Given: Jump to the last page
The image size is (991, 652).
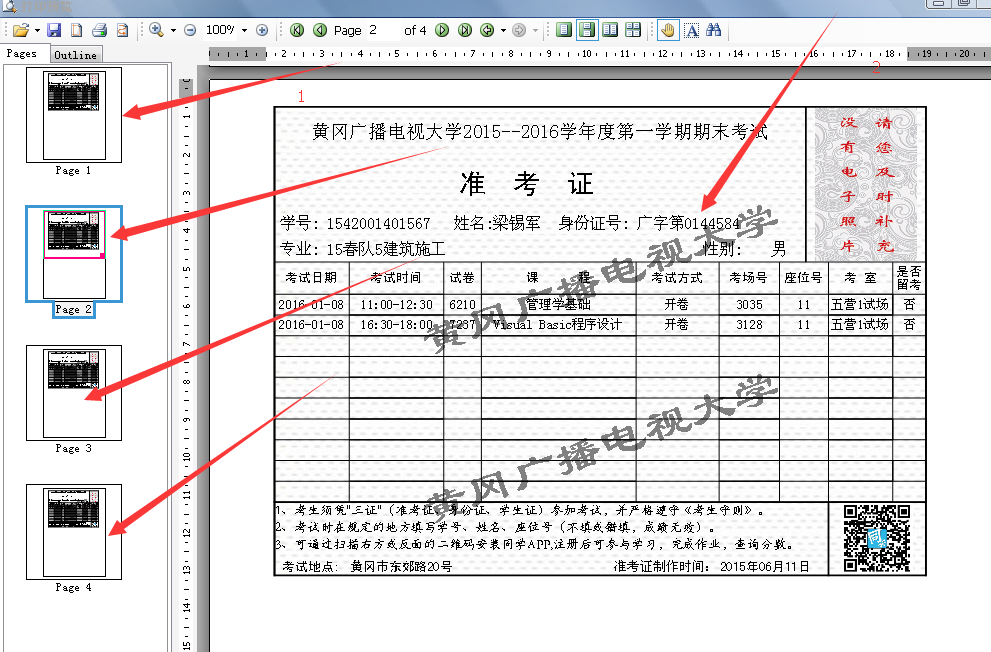Looking at the screenshot, I should (x=465, y=30).
